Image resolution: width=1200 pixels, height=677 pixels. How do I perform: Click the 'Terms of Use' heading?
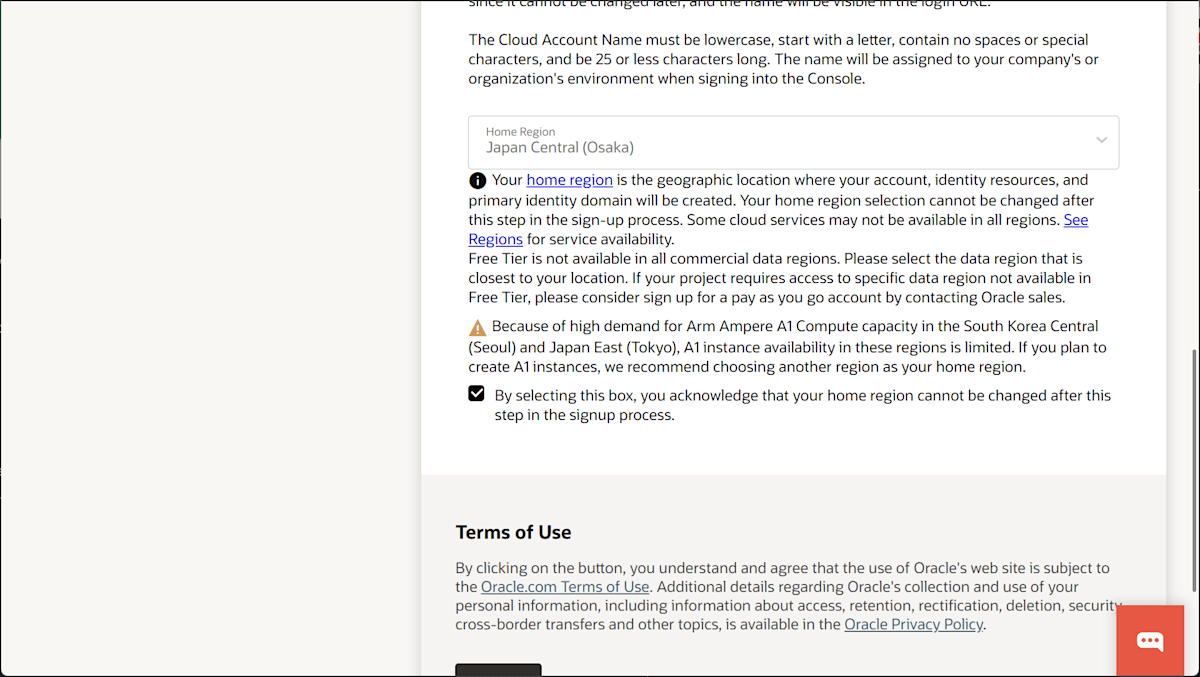tap(514, 532)
